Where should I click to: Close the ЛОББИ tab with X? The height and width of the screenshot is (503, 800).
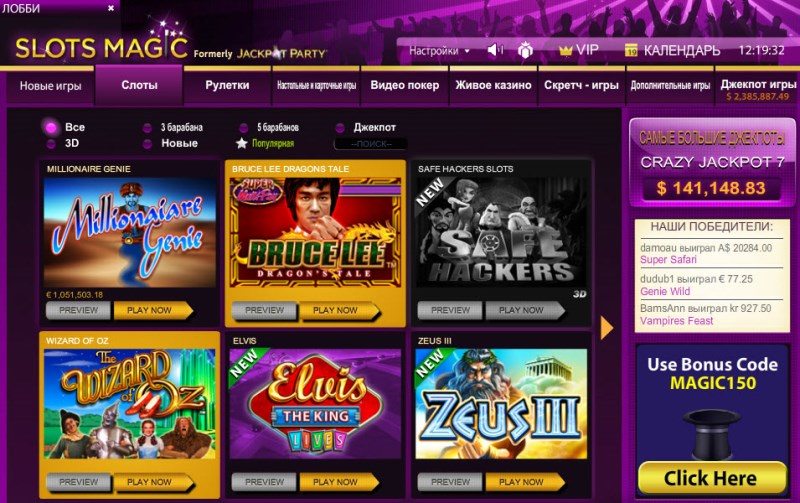click(111, 8)
